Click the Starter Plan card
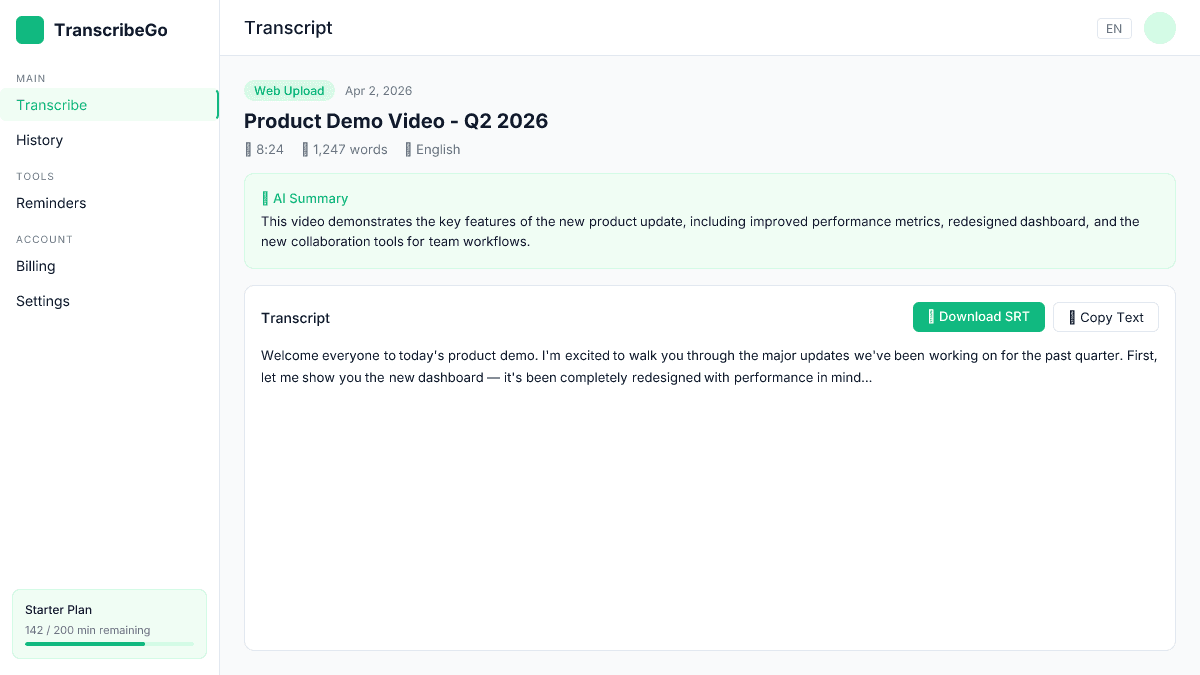 click(109, 623)
